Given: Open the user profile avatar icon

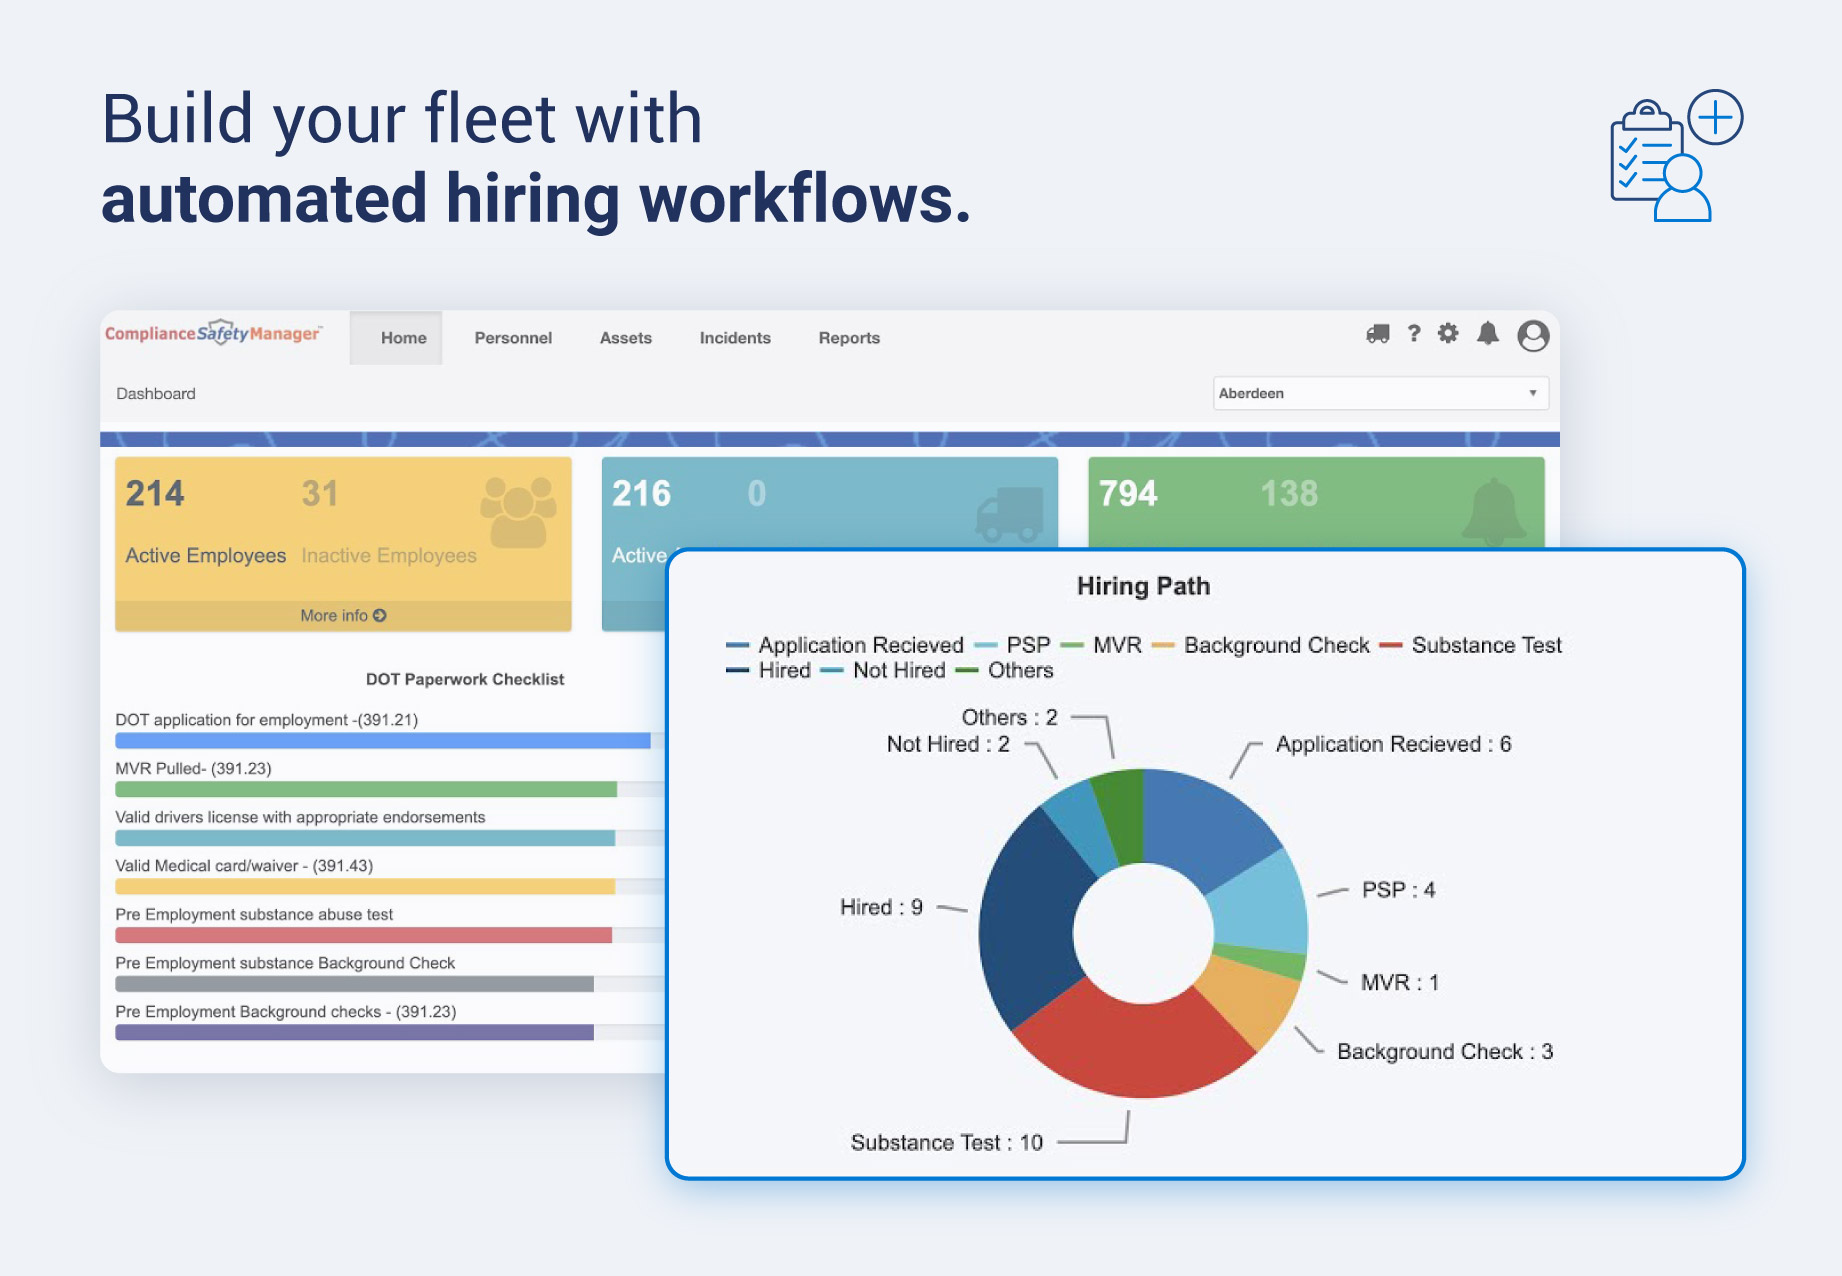Looking at the screenshot, I should click(x=1533, y=336).
